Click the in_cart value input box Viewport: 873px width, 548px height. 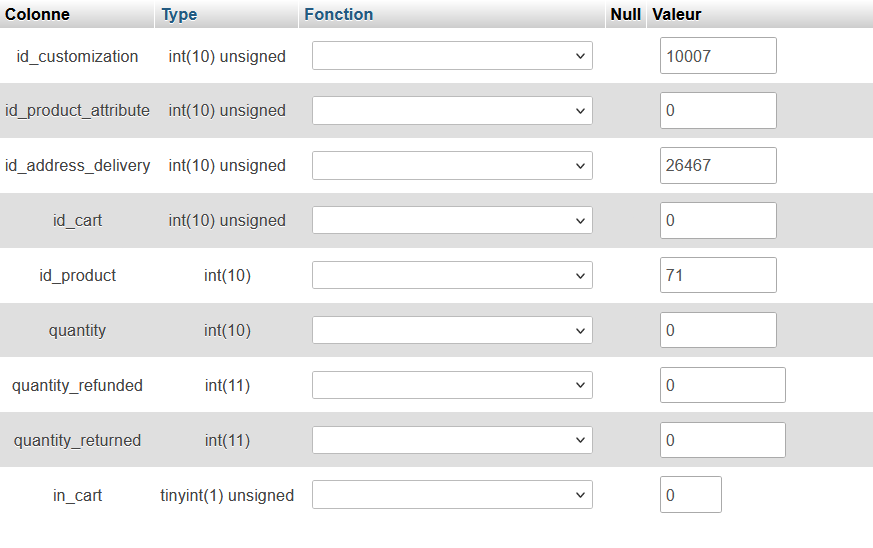pos(690,495)
